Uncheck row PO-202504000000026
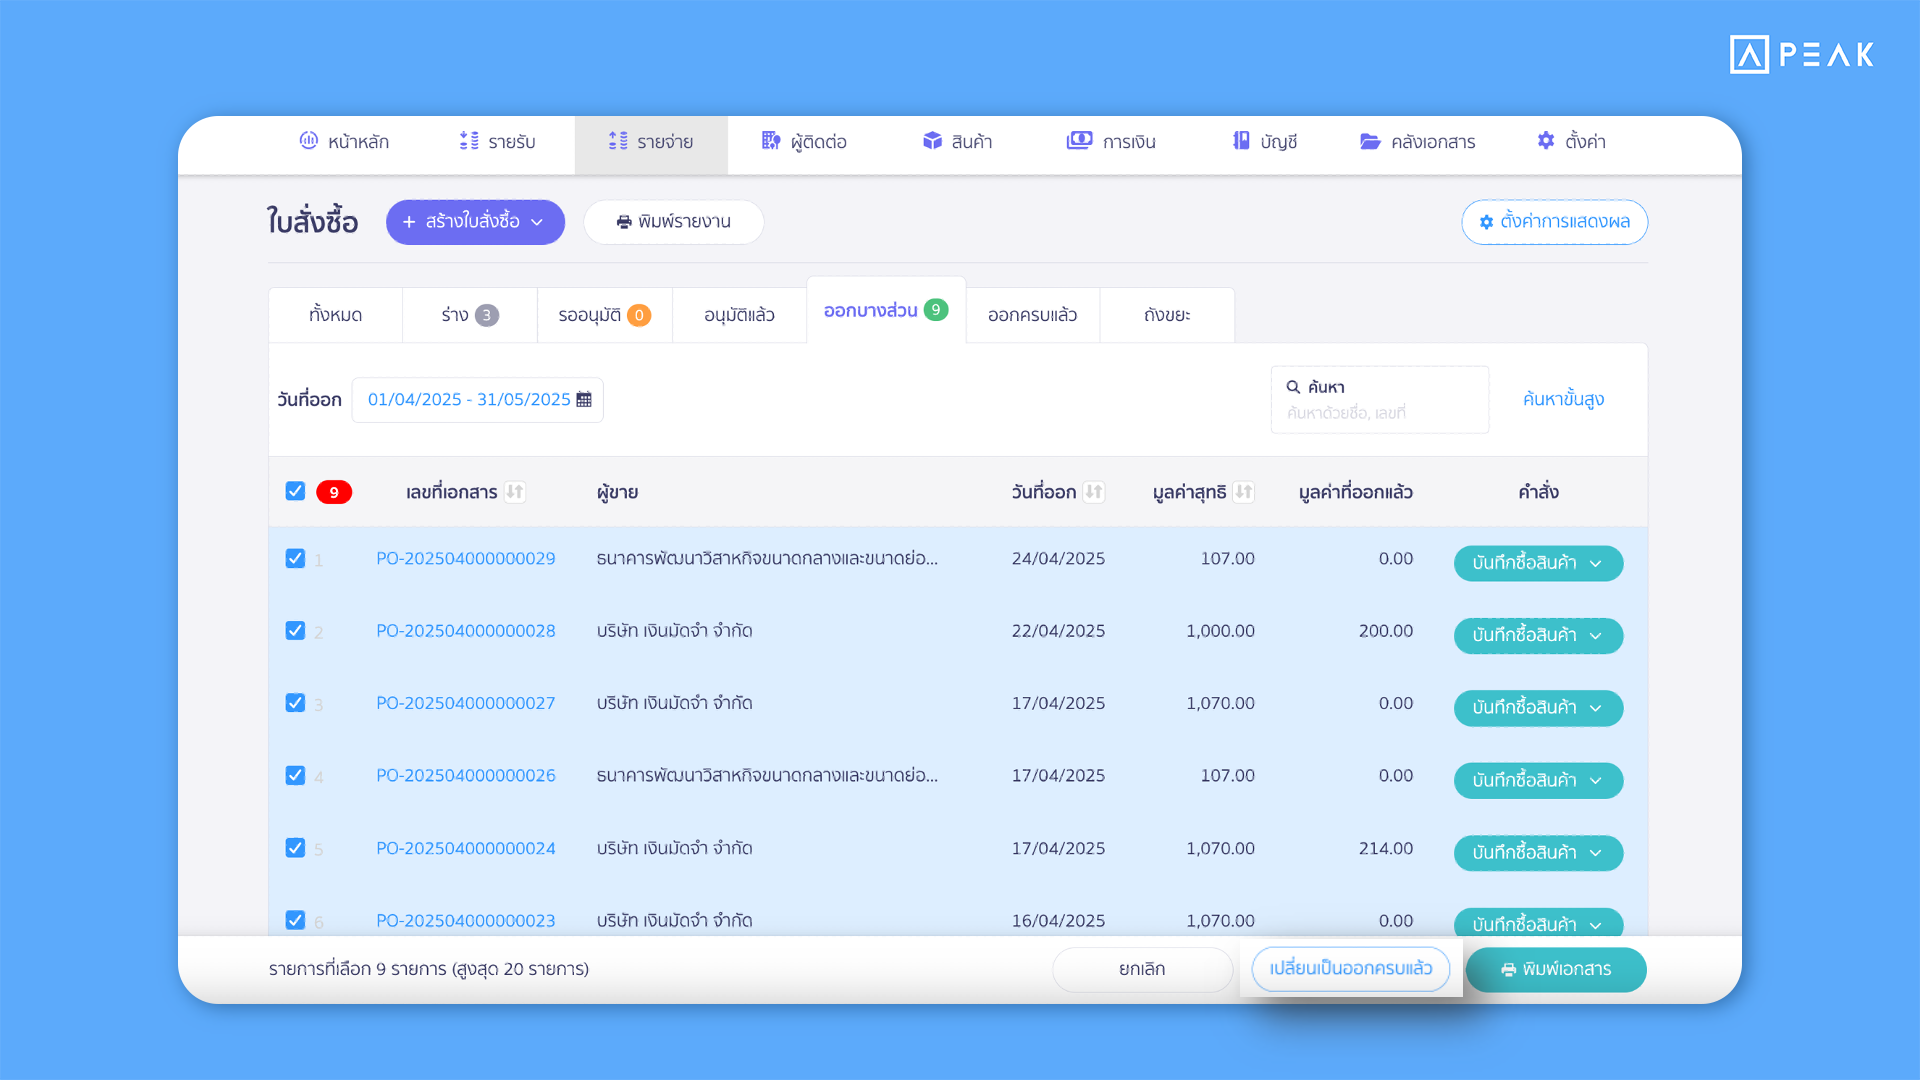This screenshot has width=1920, height=1080. coord(295,775)
